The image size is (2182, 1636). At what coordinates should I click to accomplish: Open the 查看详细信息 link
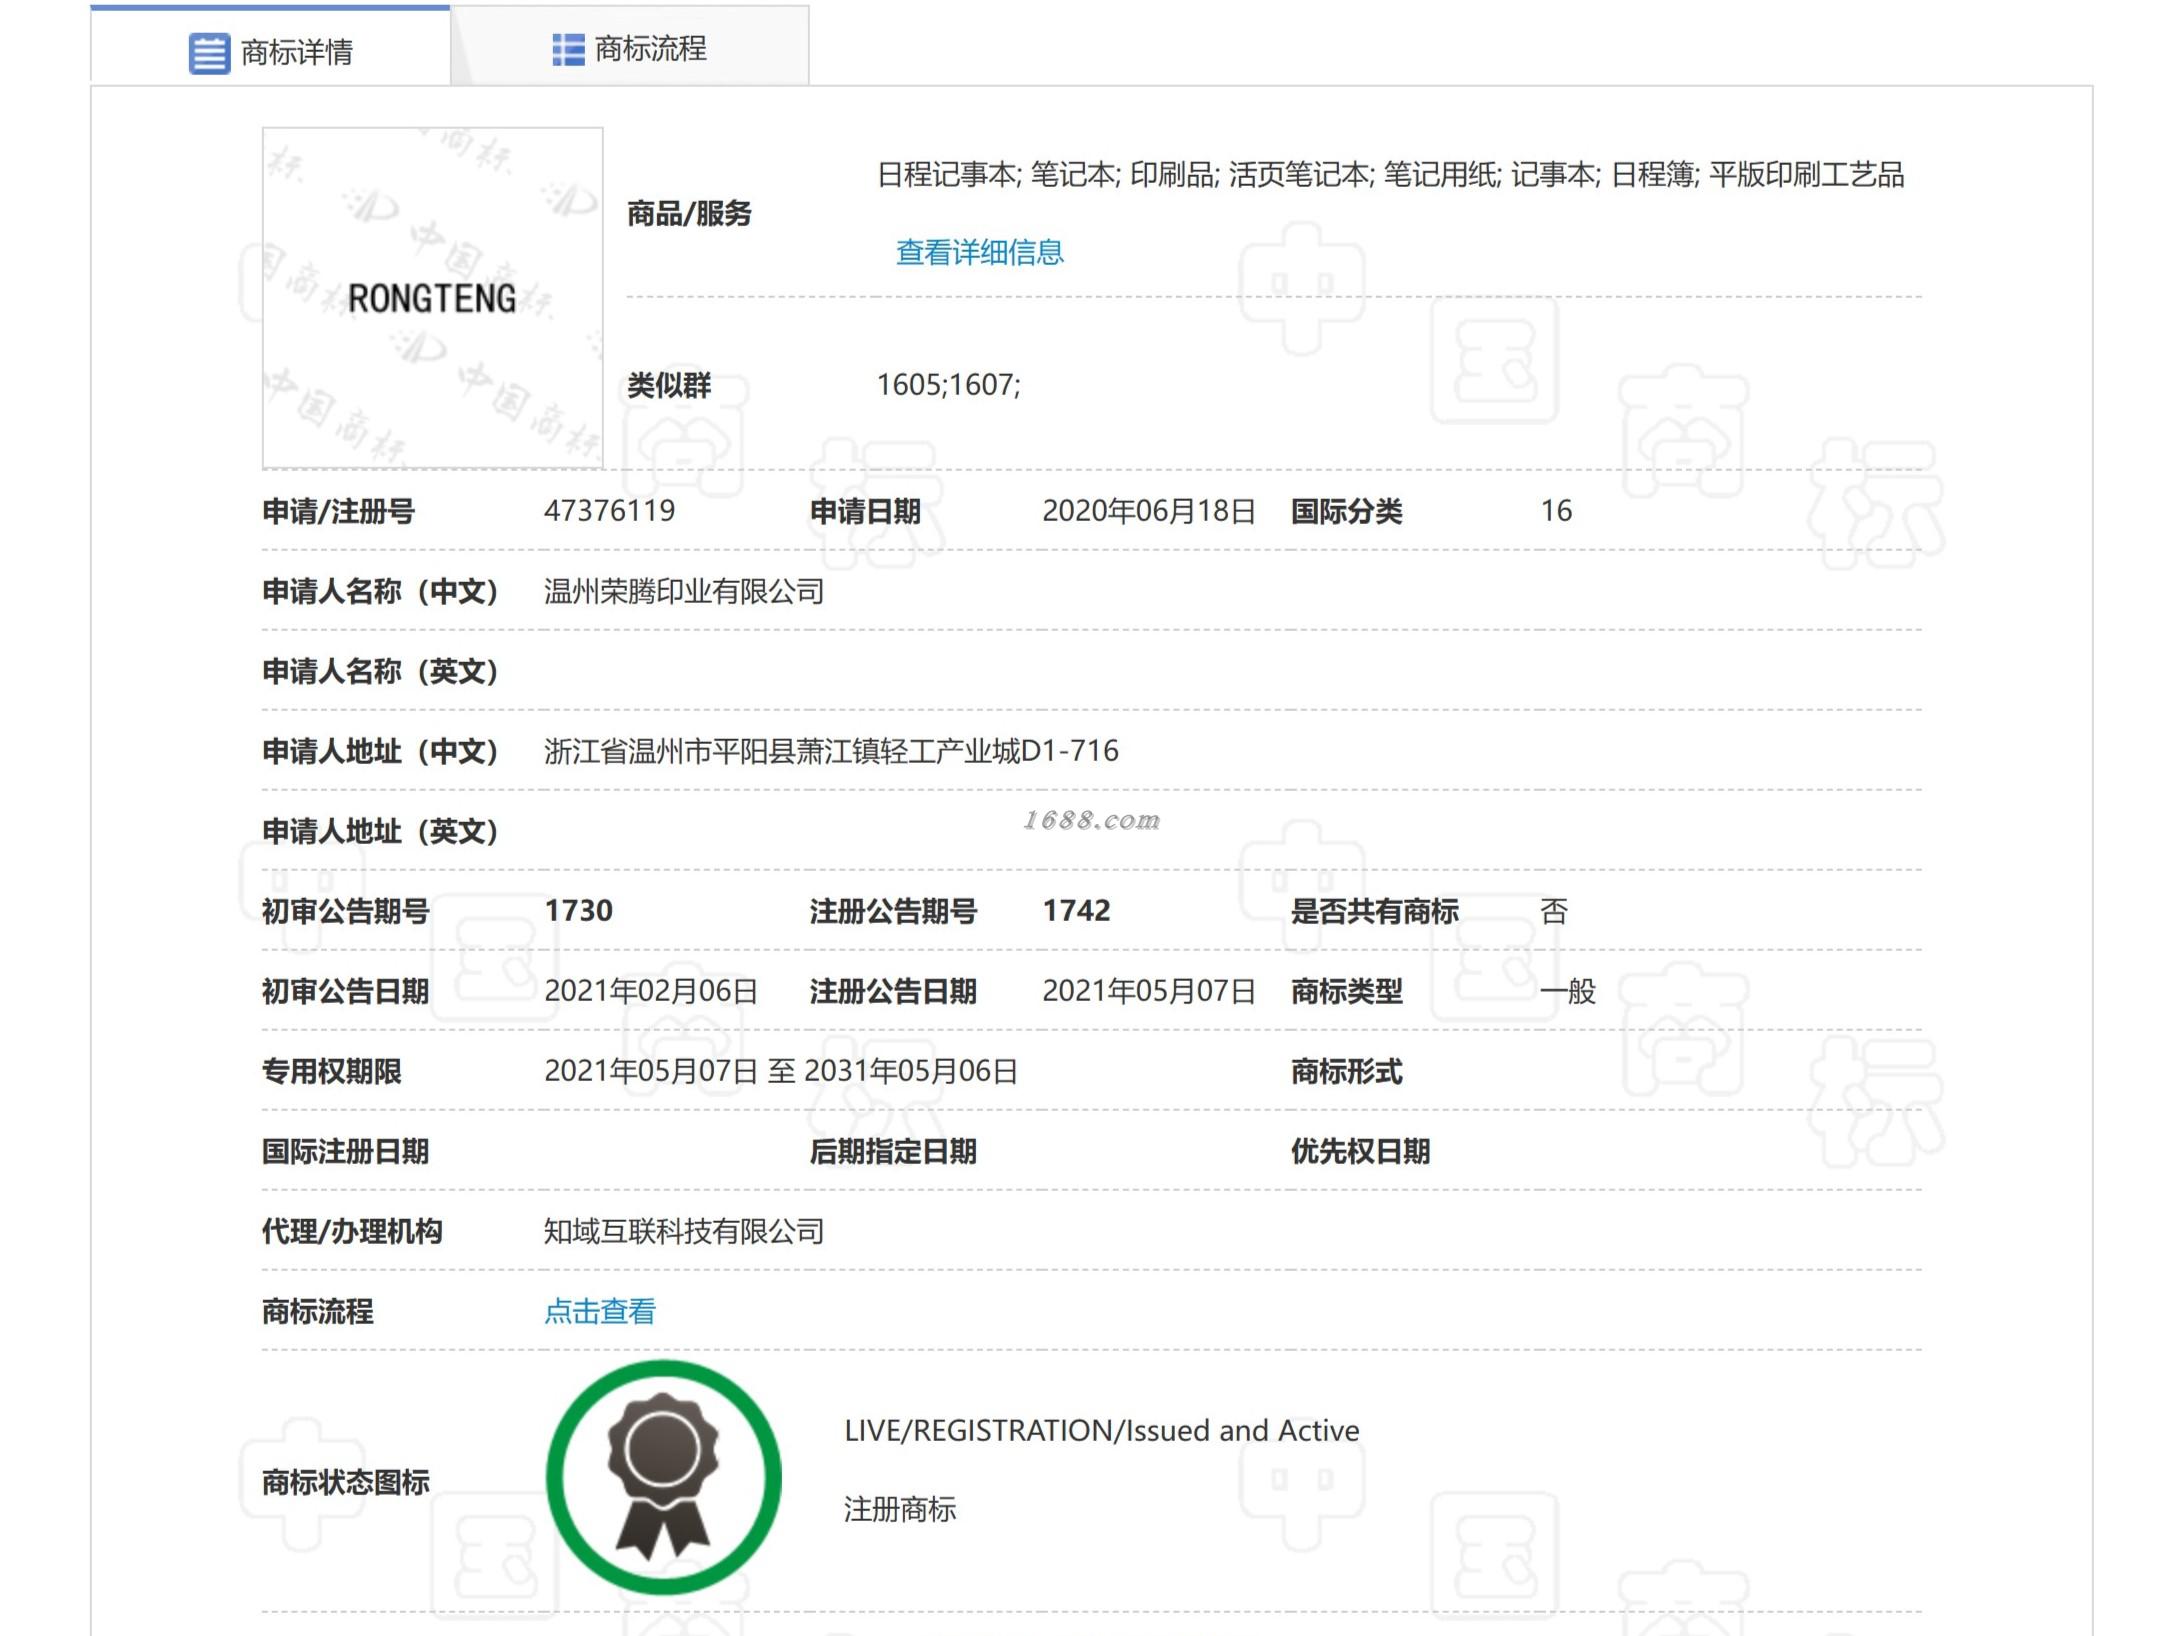point(979,252)
